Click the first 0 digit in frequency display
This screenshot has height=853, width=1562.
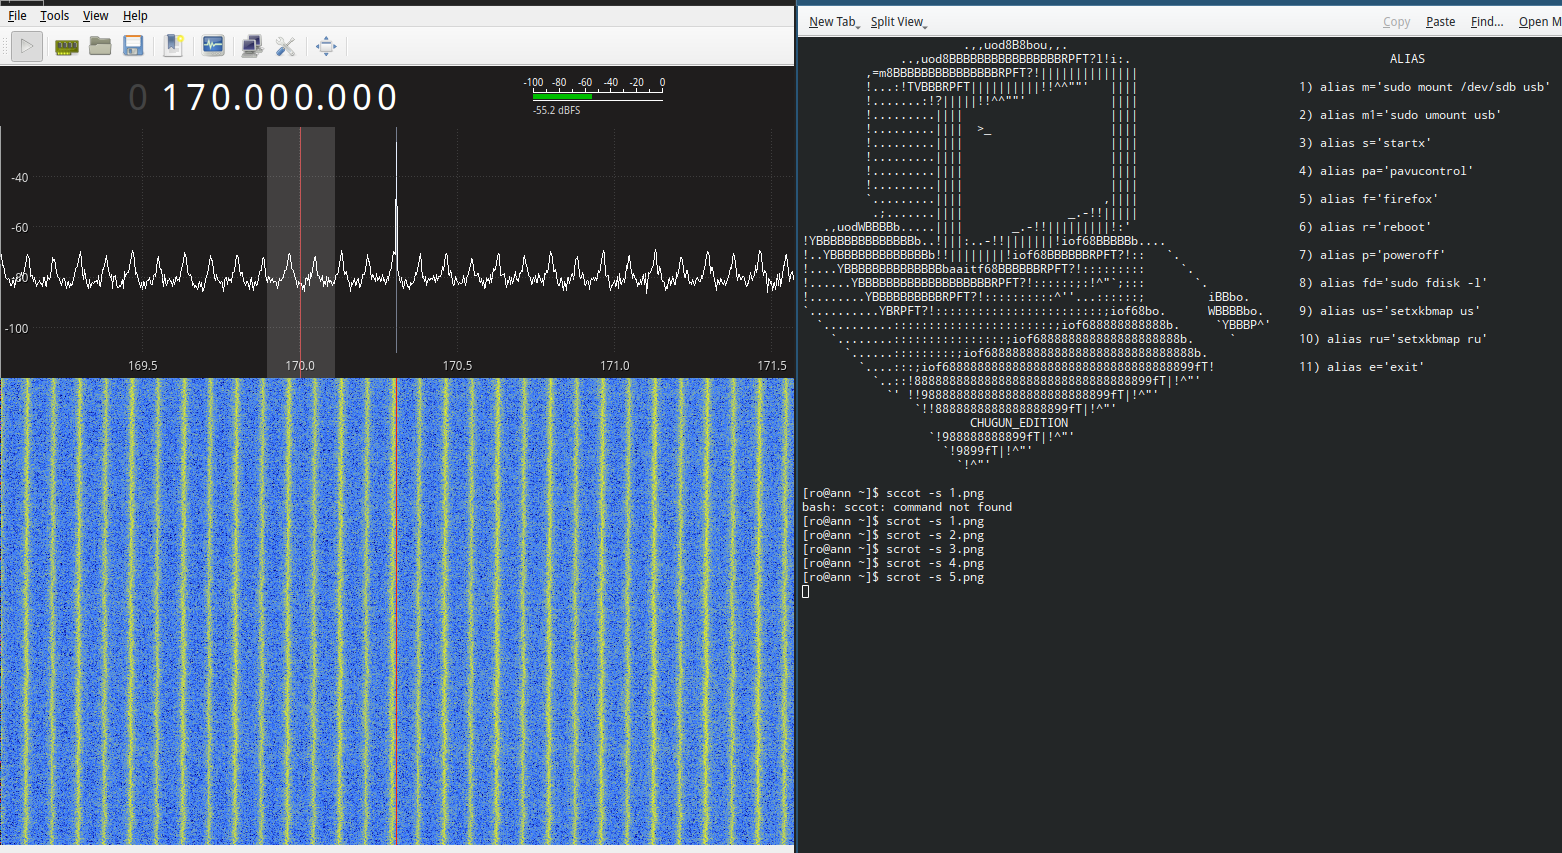click(138, 98)
